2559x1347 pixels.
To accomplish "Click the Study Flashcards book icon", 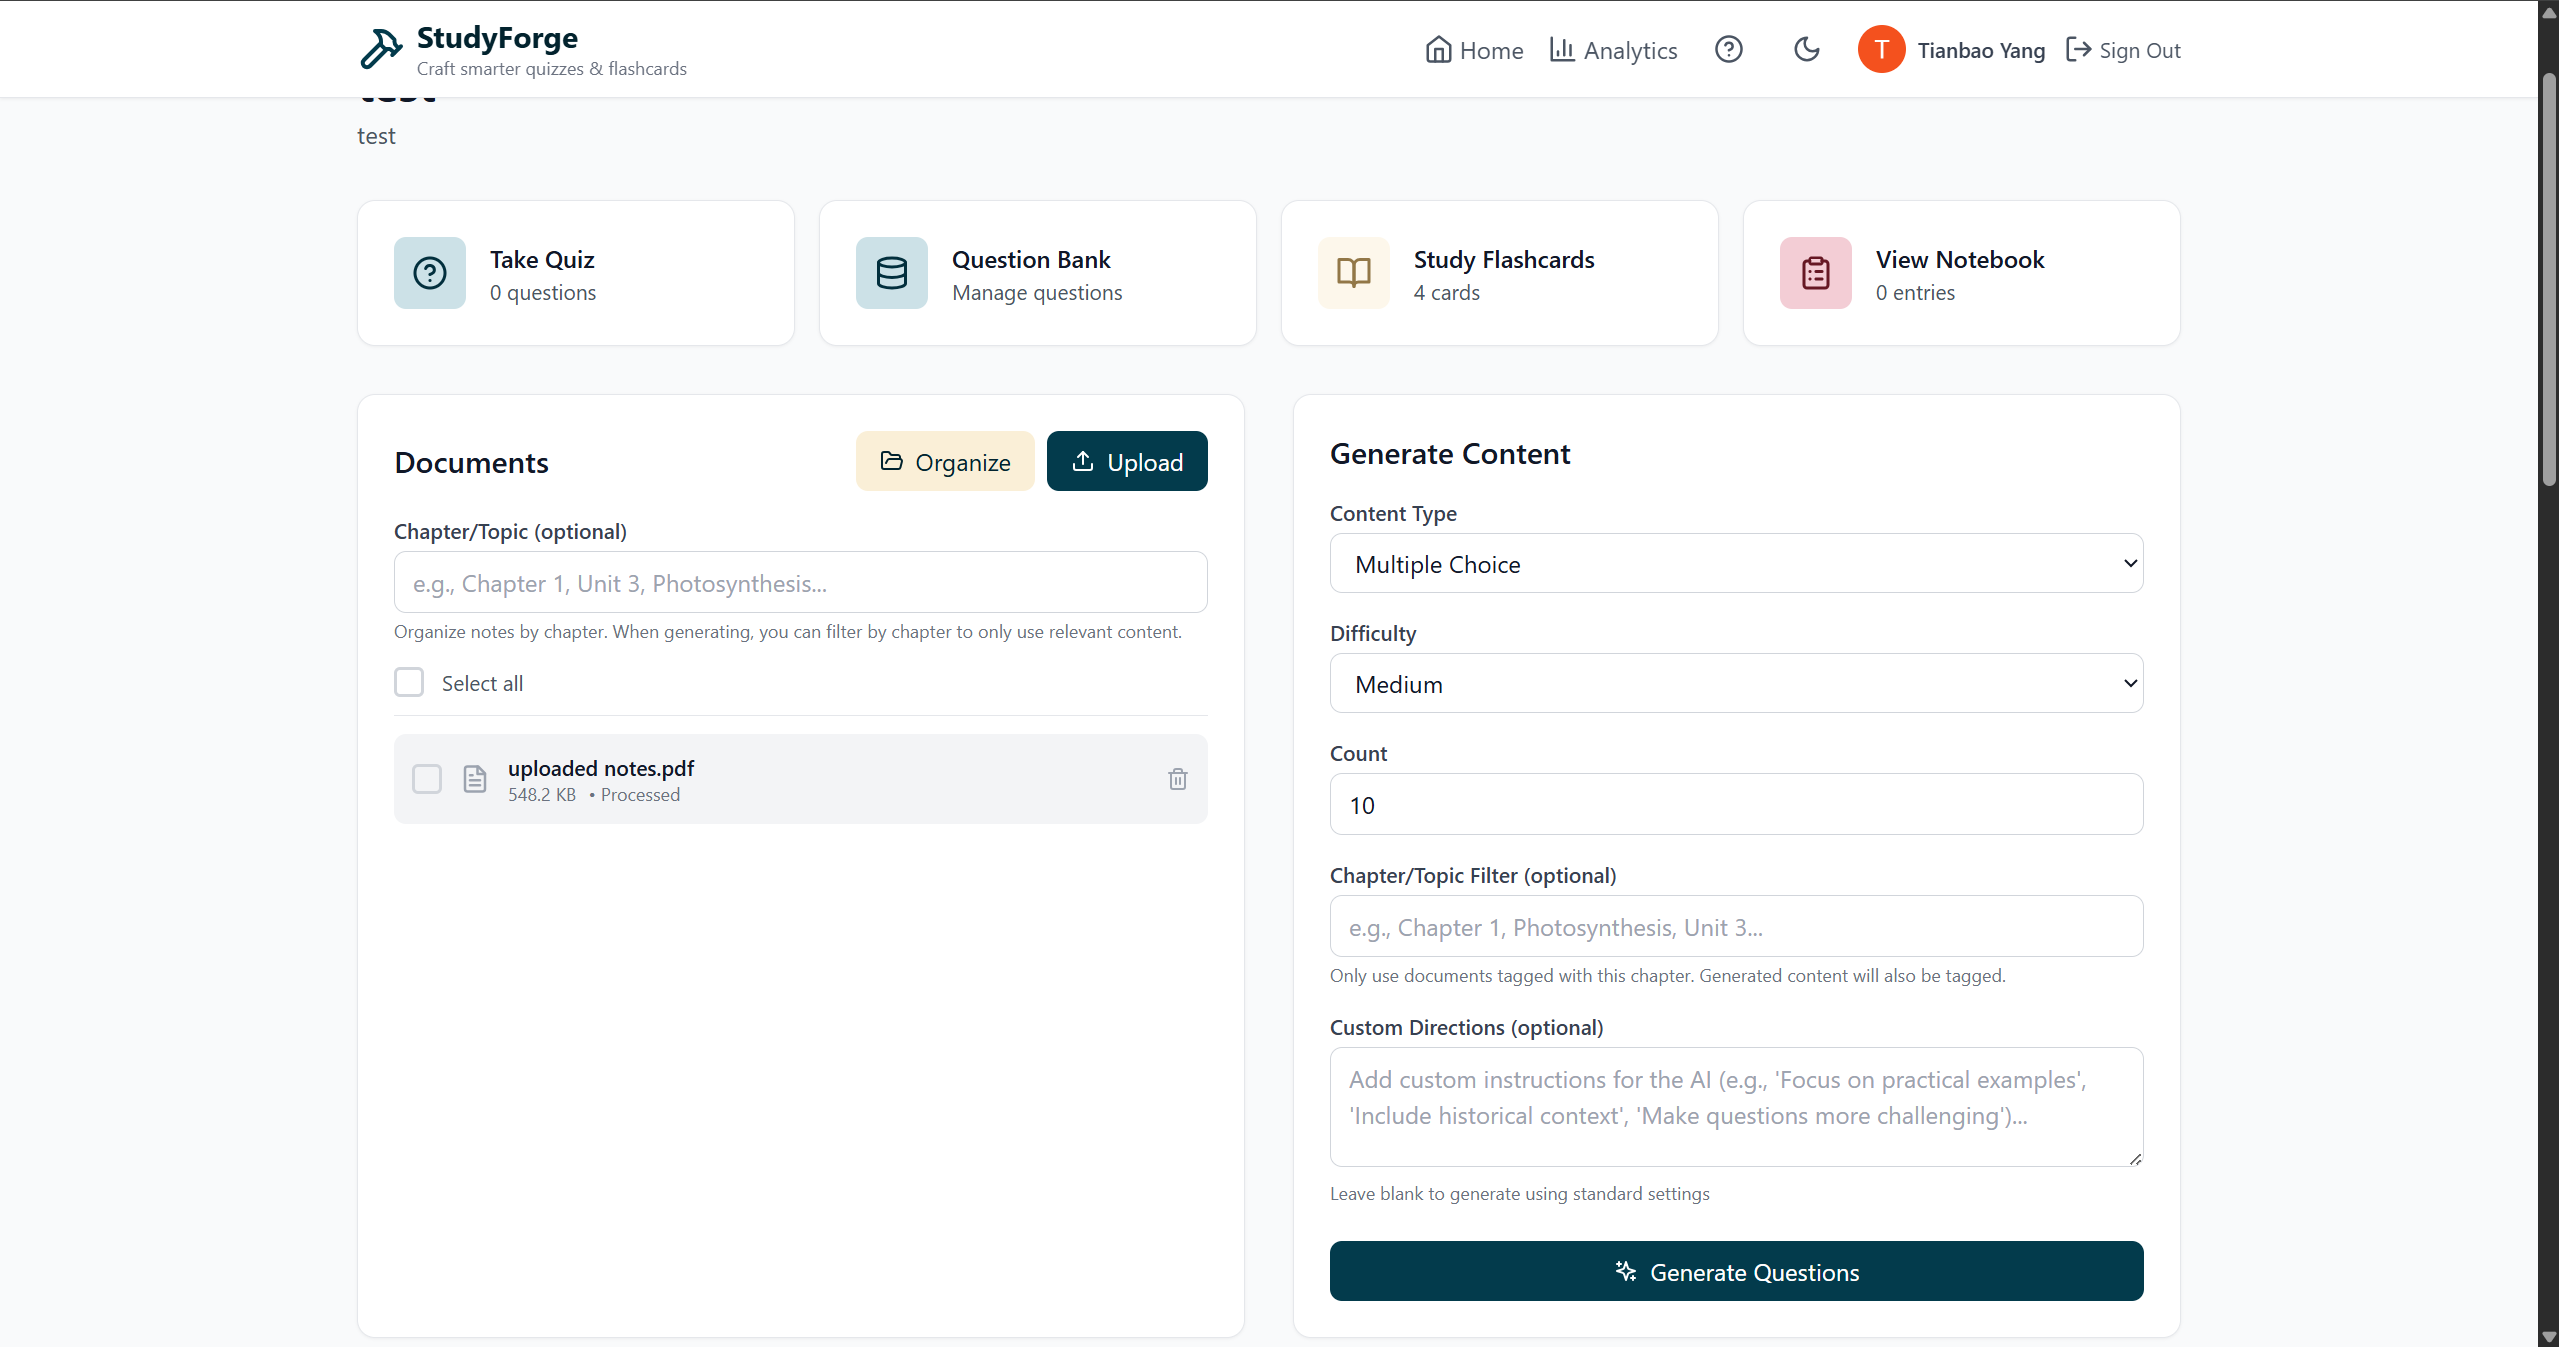I will click(x=1353, y=273).
